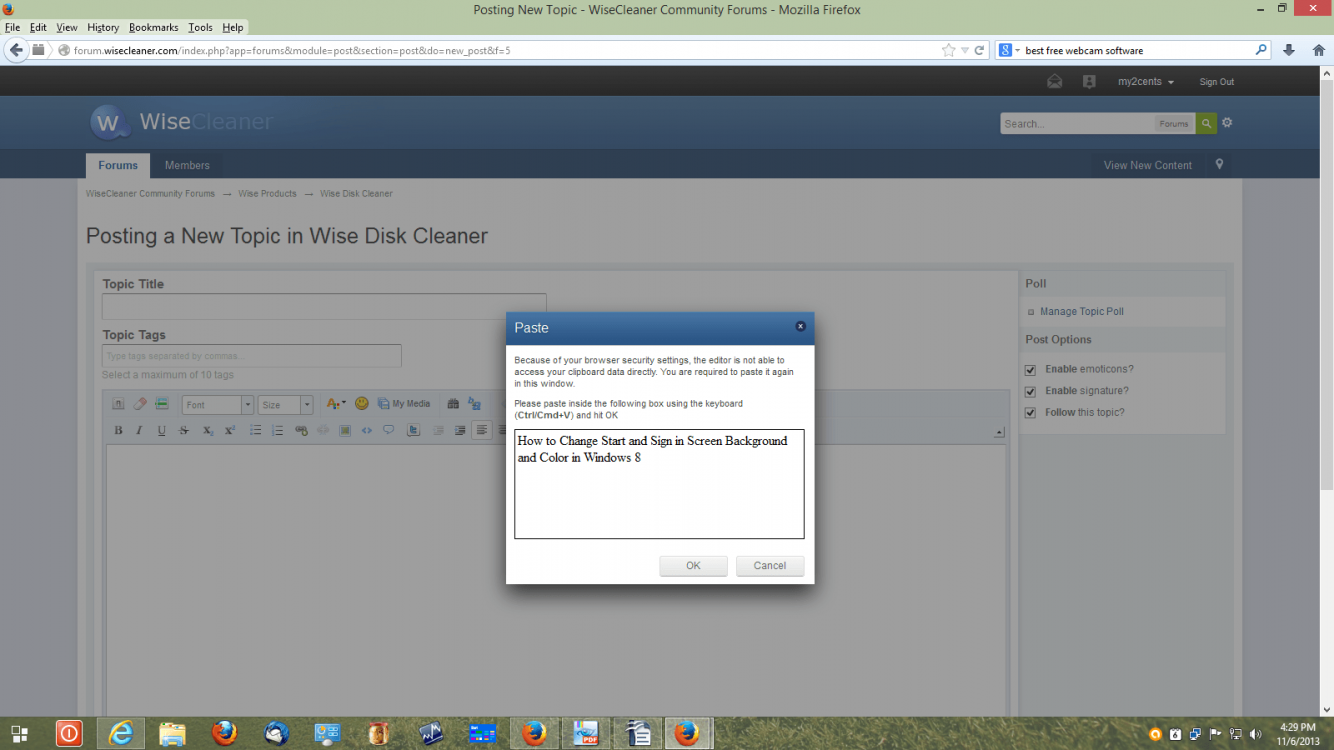Click the Sign Out link
The width and height of the screenshot is (1334, 750).
pos(1217,82)
